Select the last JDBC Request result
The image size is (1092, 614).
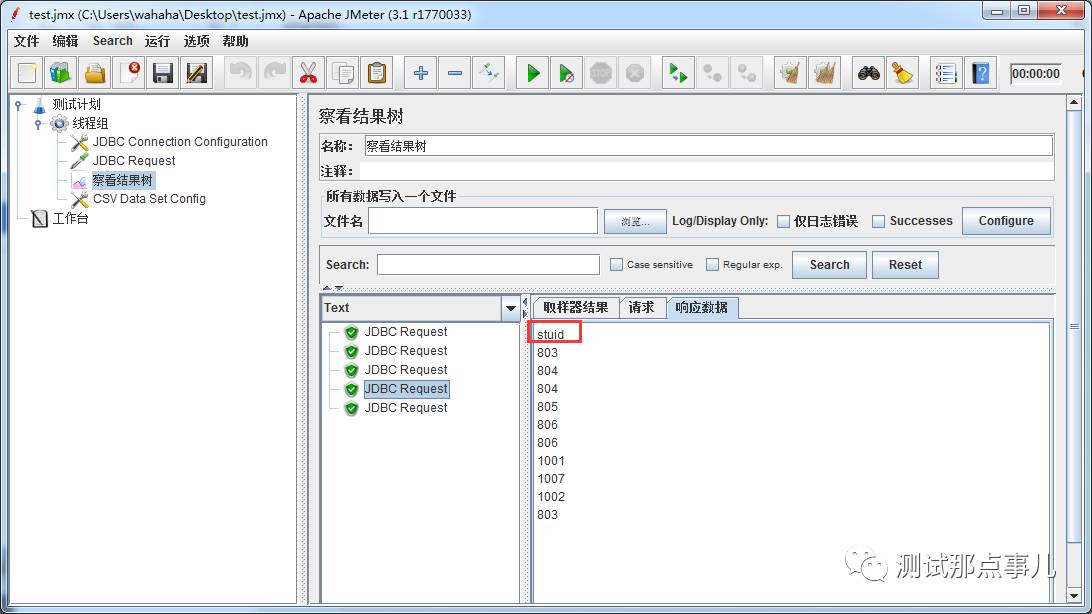click(406, 408)
